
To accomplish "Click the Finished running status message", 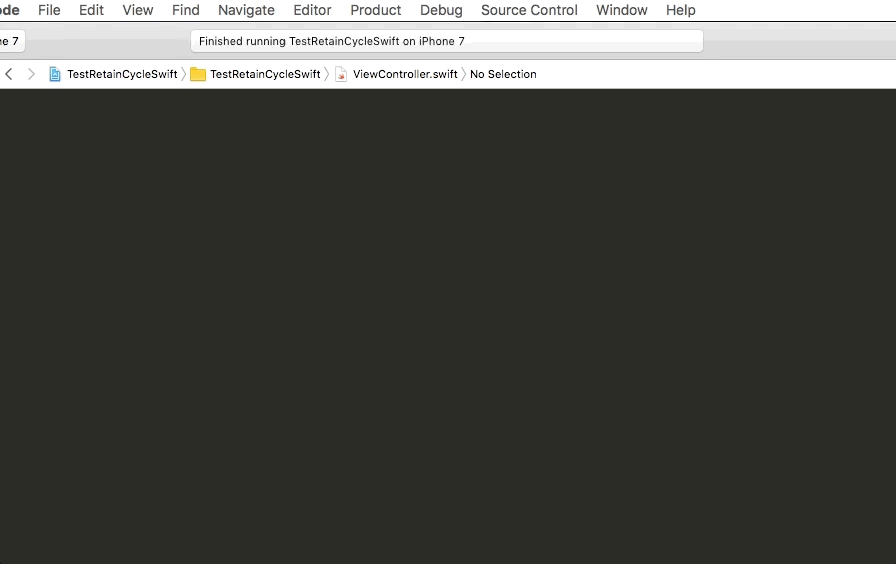I will pos(331,41).
